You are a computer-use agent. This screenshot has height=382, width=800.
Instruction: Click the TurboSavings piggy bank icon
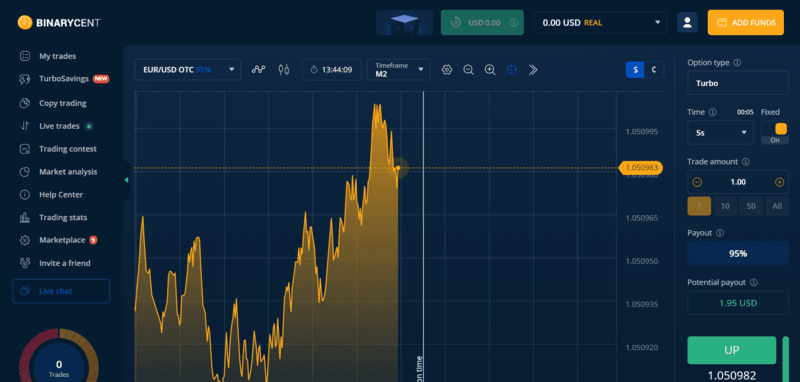pos(24,79)
